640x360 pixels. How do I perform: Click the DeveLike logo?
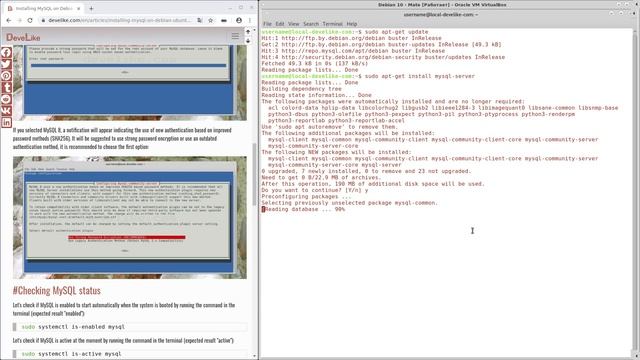(23, 37)
